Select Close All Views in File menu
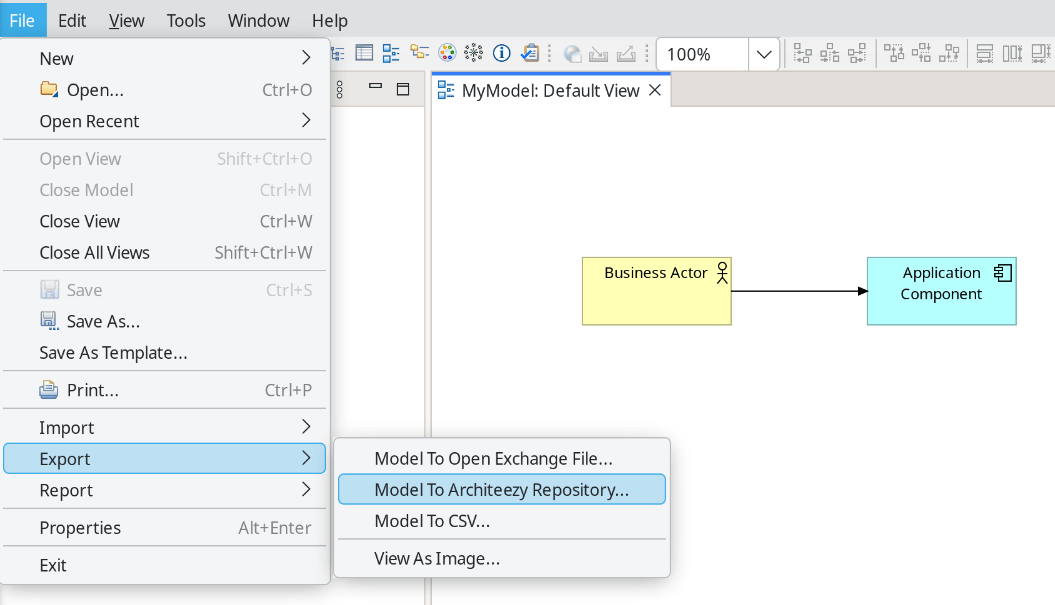This screenshot has height=605, width=1055. click(165, 252)
